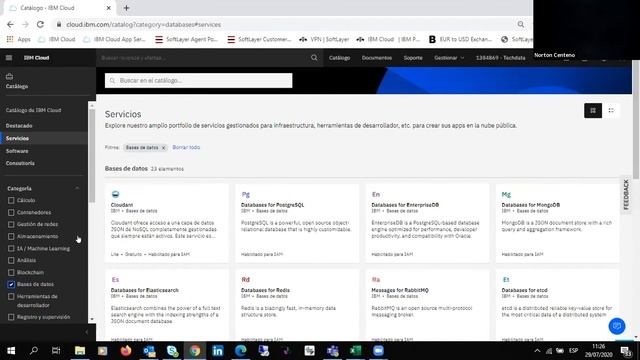Open the FEEDBACK side tab
640x360 pixels.
point(626,195)
